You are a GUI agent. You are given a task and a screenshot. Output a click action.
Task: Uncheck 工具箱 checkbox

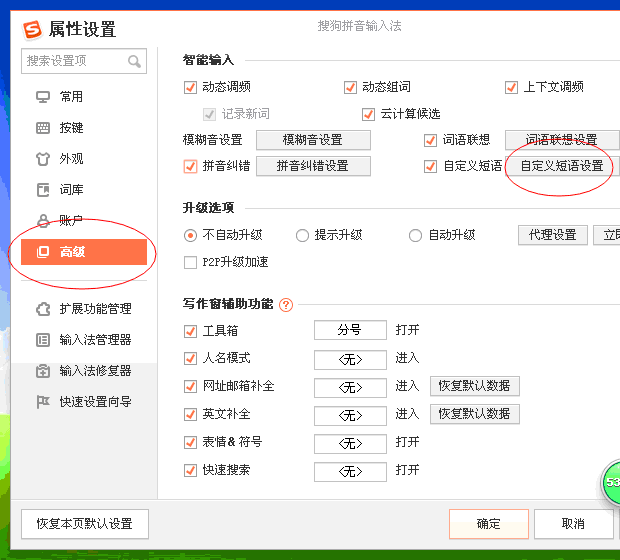(x=190, y=331)
